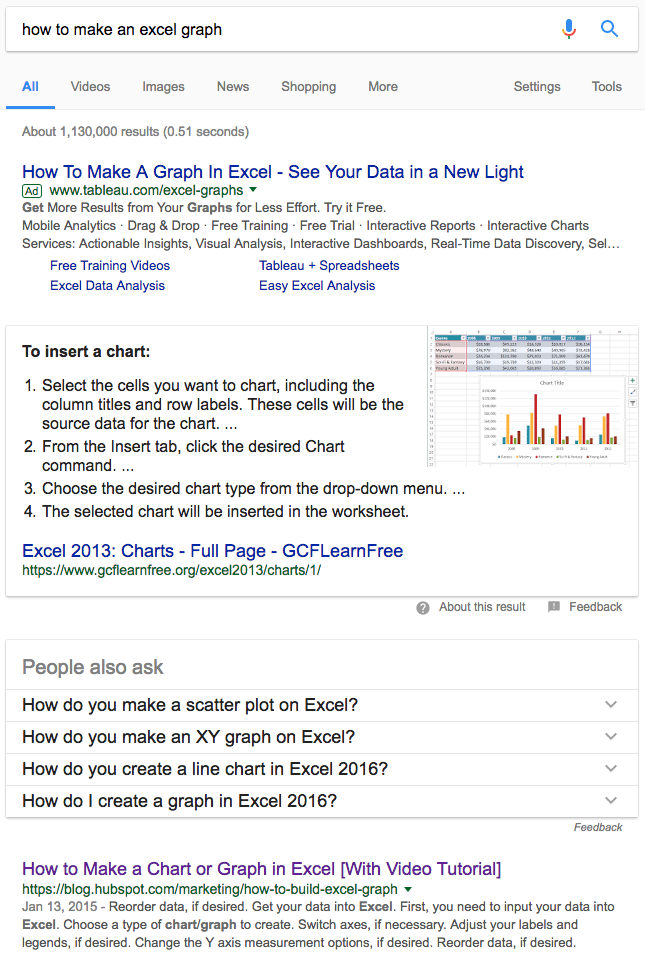Click the voice search microphone icon
This screenshot has height=959, width=645.
569,29
